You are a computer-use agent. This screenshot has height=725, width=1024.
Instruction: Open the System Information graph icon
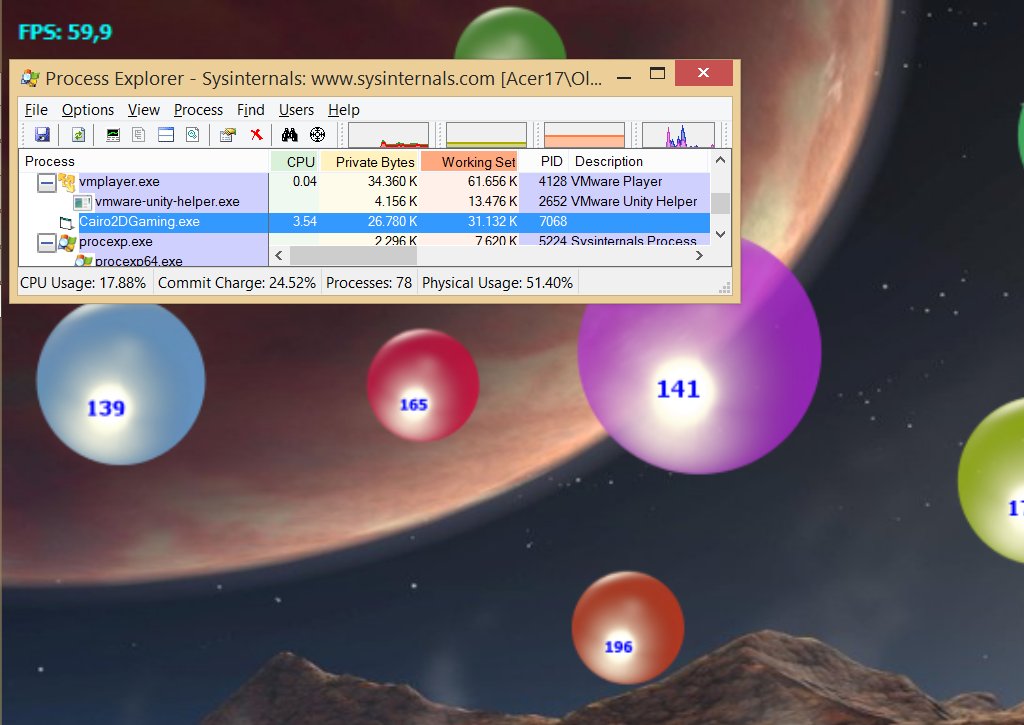click(113, 135)
